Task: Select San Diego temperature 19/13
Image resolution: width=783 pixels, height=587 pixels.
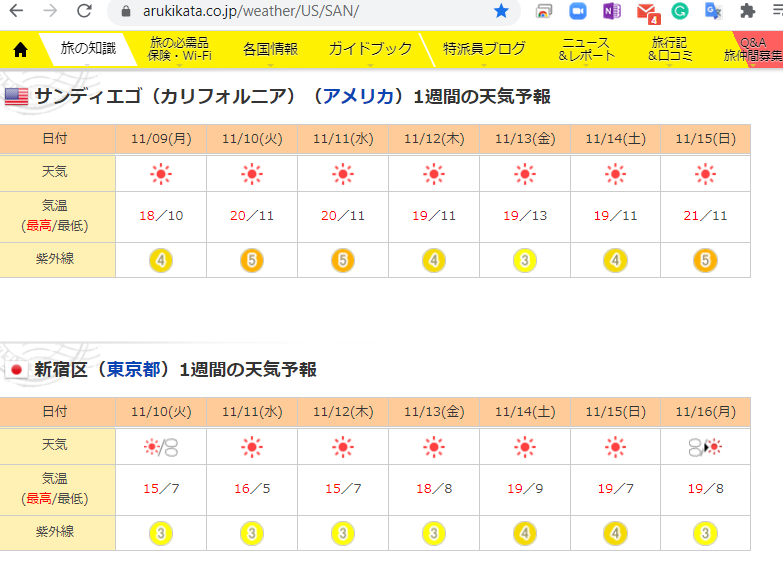Action: 525,216
